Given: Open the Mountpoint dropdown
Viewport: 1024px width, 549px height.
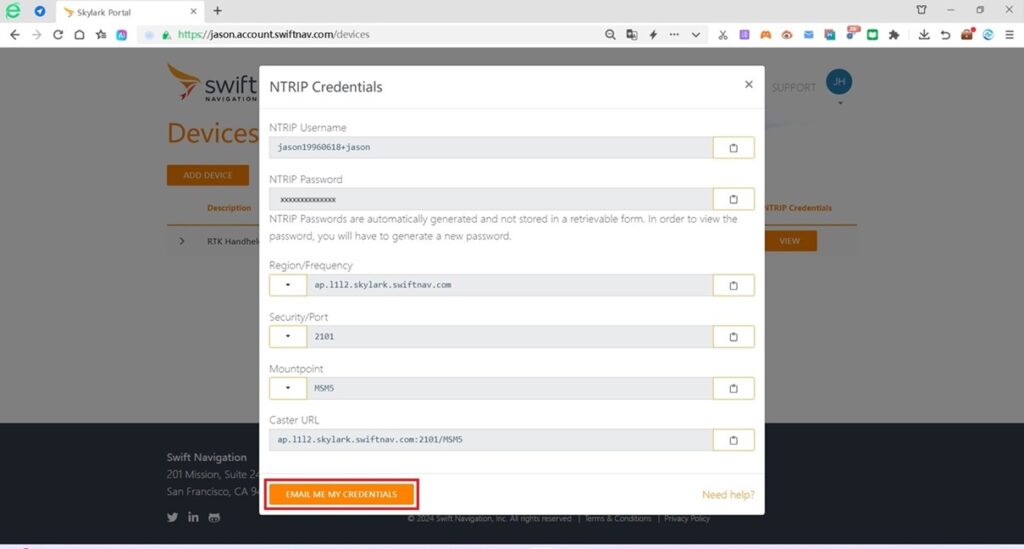Looking at the screenshot, I should [x=288, y=388].
